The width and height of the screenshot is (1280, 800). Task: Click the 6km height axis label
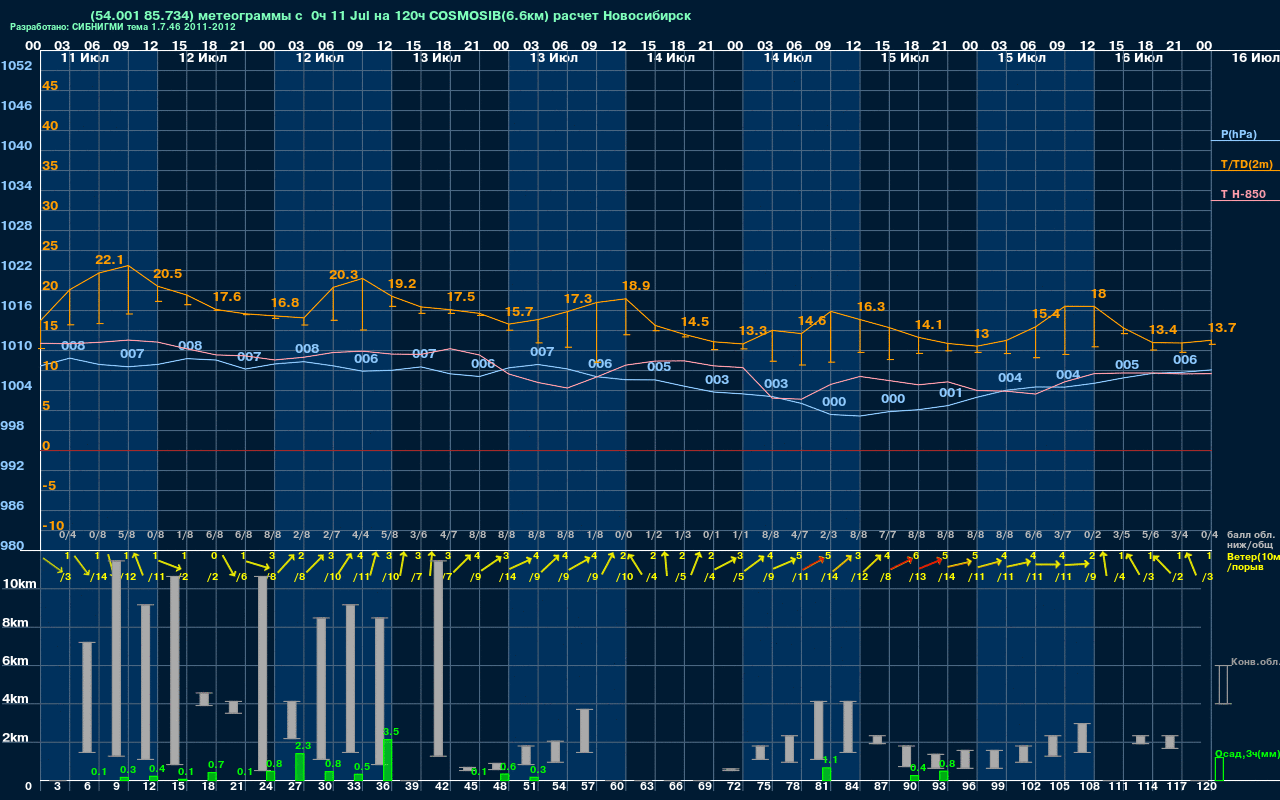point(15,662)
